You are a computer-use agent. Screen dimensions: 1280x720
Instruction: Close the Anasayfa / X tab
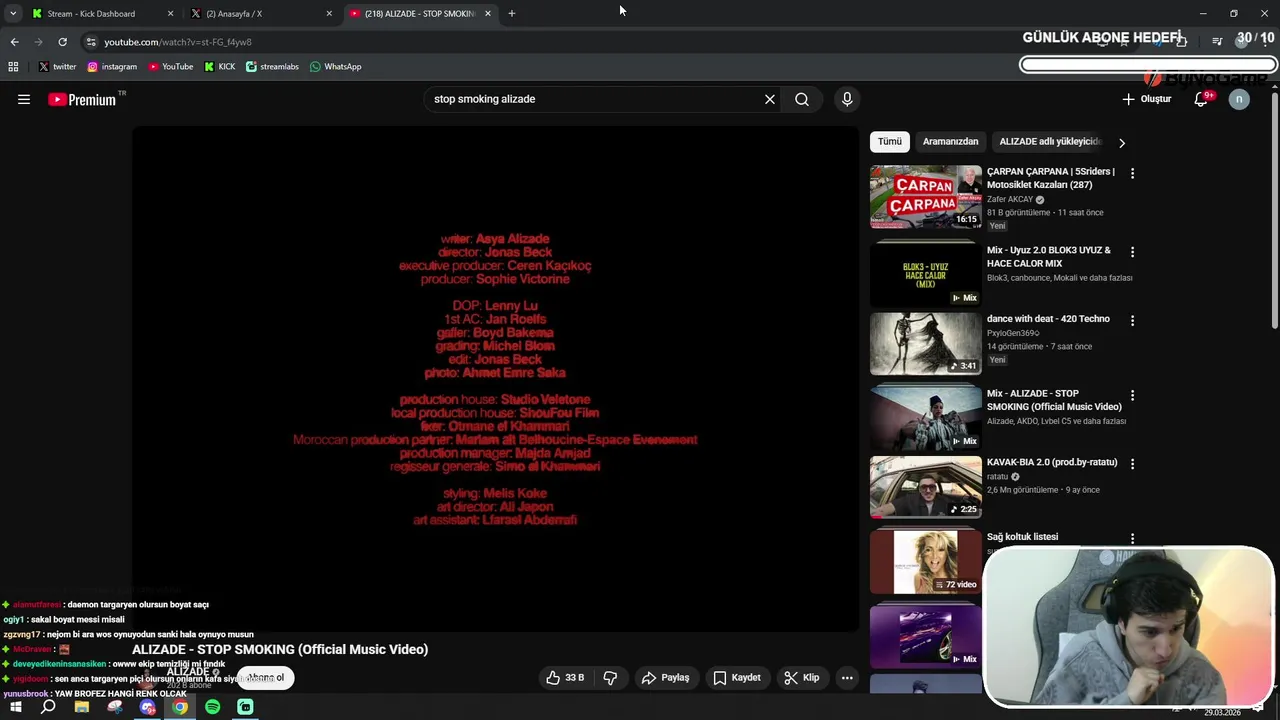329,14
